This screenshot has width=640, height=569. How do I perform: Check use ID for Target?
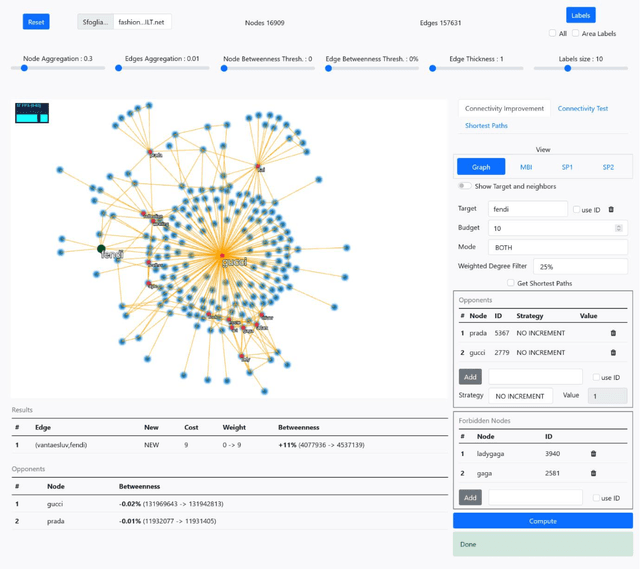click(x=576, y=209)
